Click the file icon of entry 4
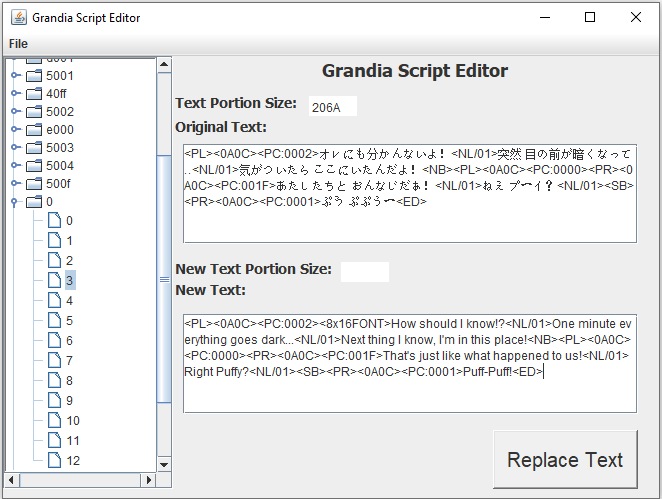Screen dimensions: 662x499 coord(54,300)
